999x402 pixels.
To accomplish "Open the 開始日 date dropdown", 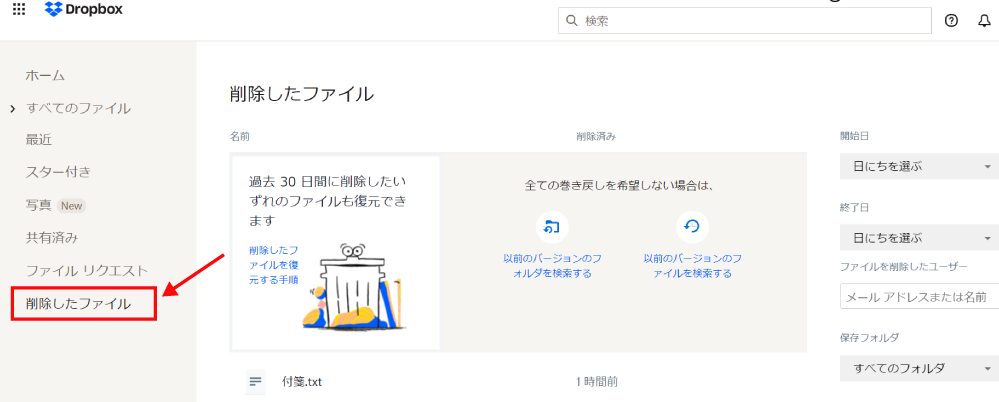I will 919,166.
